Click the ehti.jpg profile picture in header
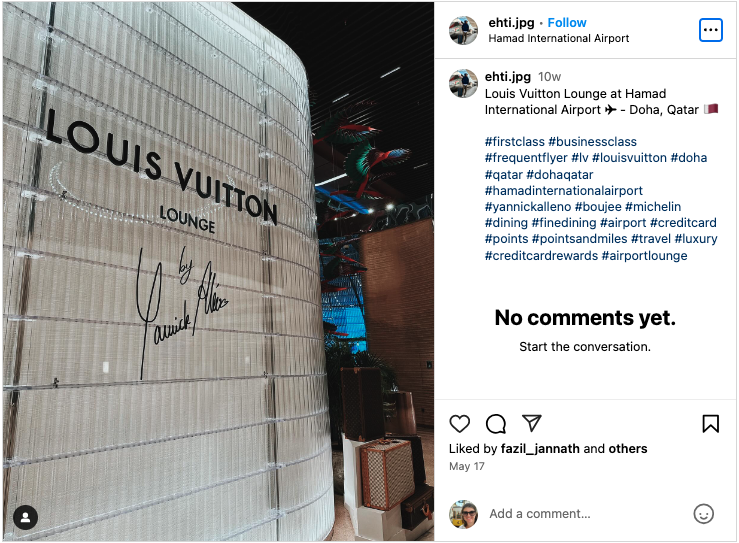This screenshot has width=739, height=543. (463, 30)
